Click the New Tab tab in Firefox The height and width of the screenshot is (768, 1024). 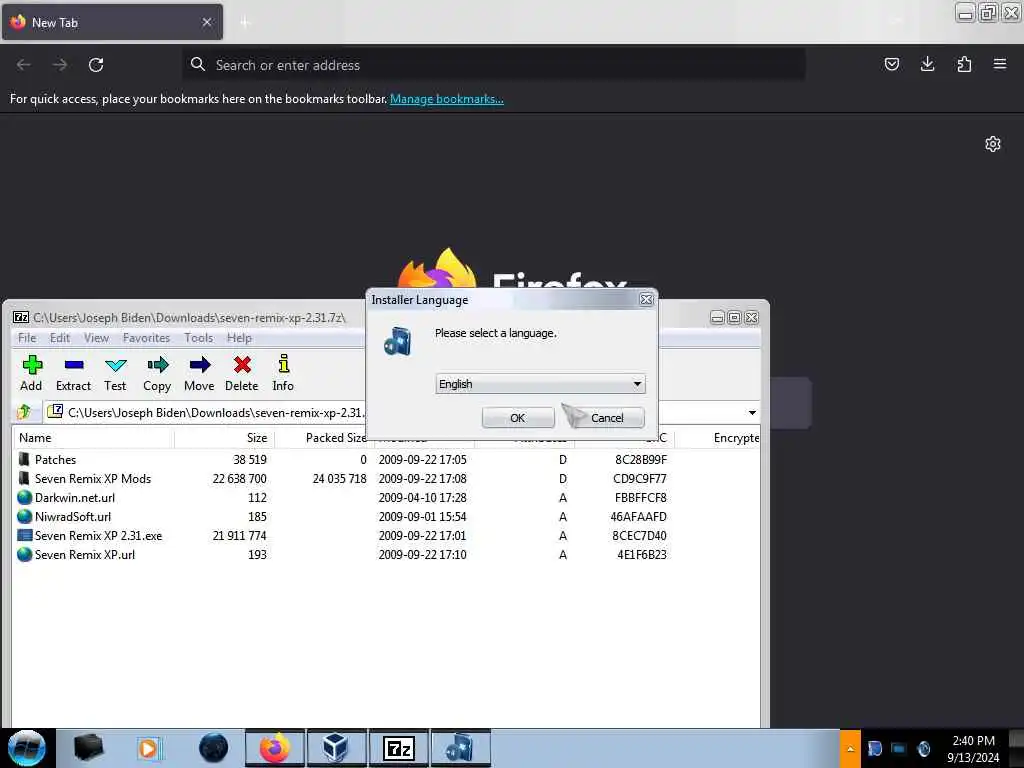pos(112,22)
